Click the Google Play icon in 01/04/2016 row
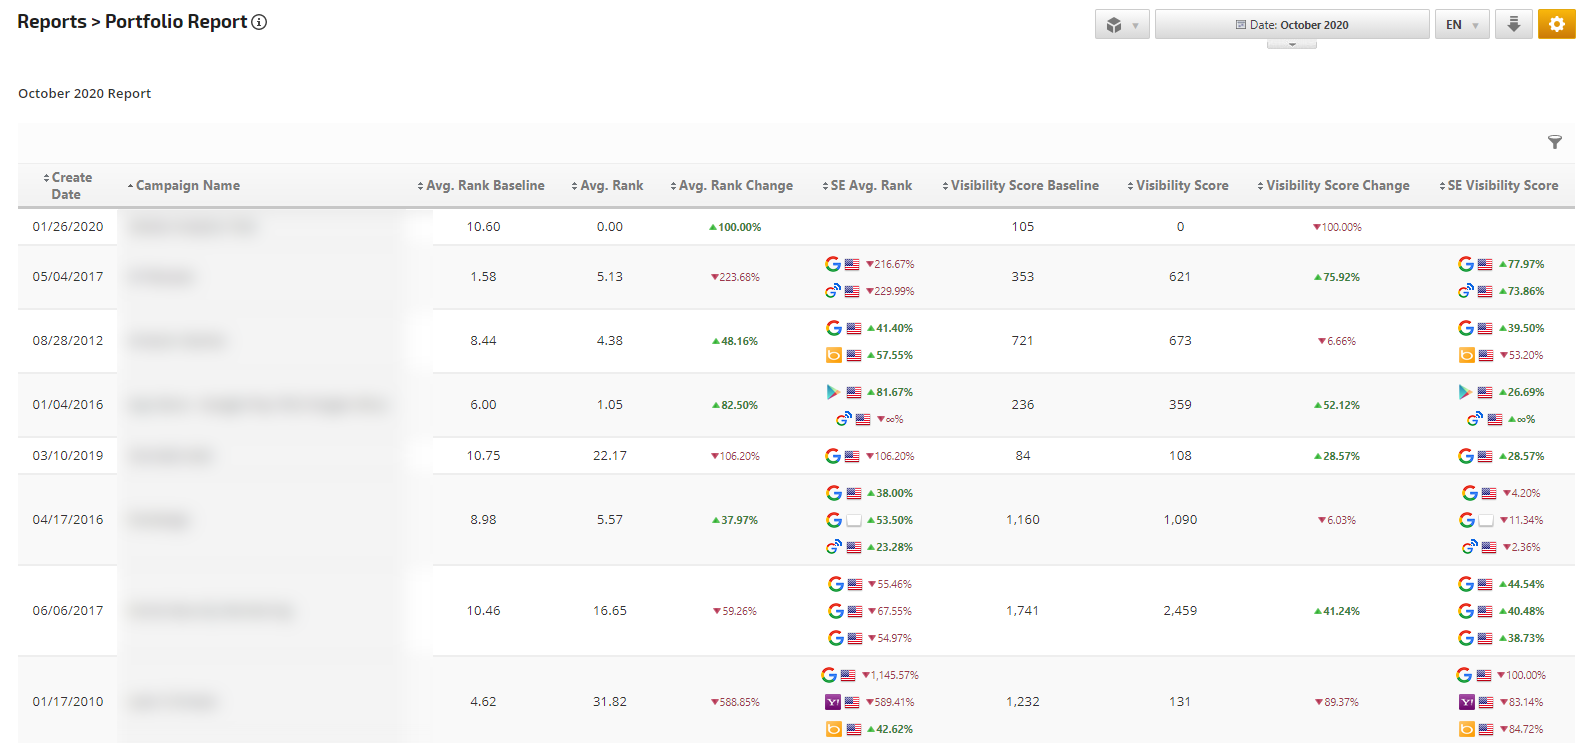1593x743 pixels. [x=833, y=392]
